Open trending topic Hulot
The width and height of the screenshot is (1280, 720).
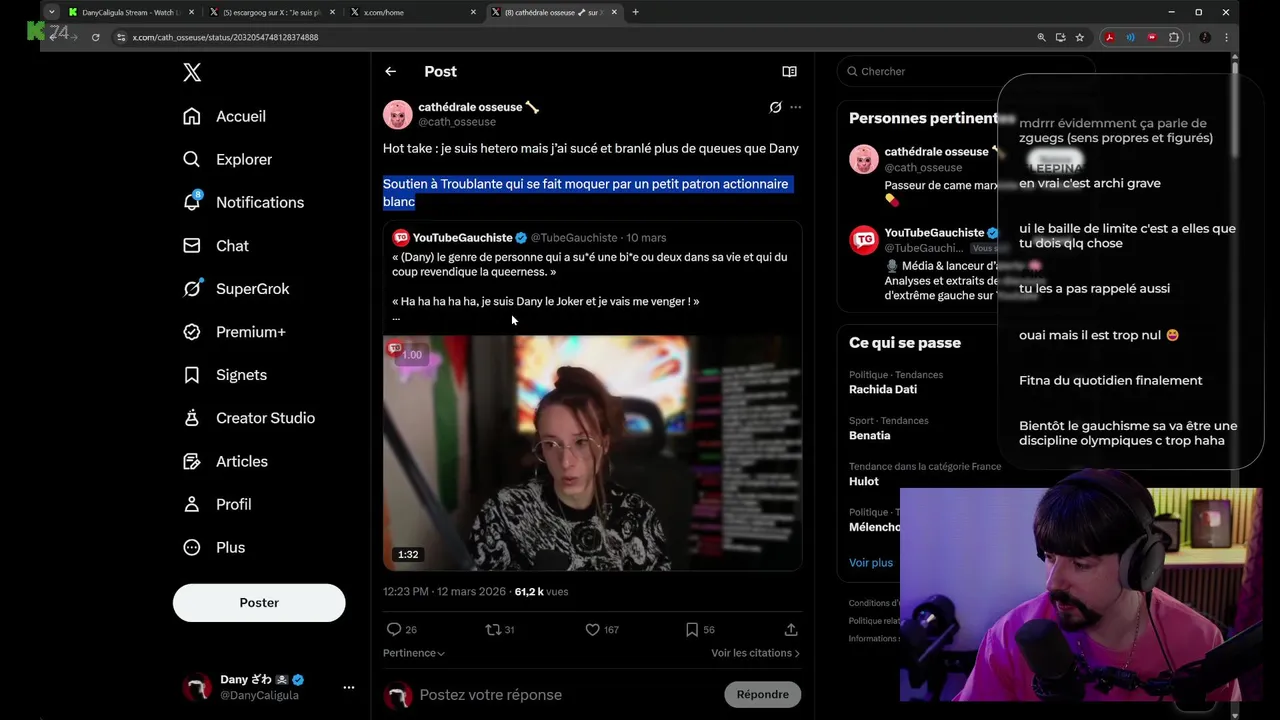tap(864, 481)
